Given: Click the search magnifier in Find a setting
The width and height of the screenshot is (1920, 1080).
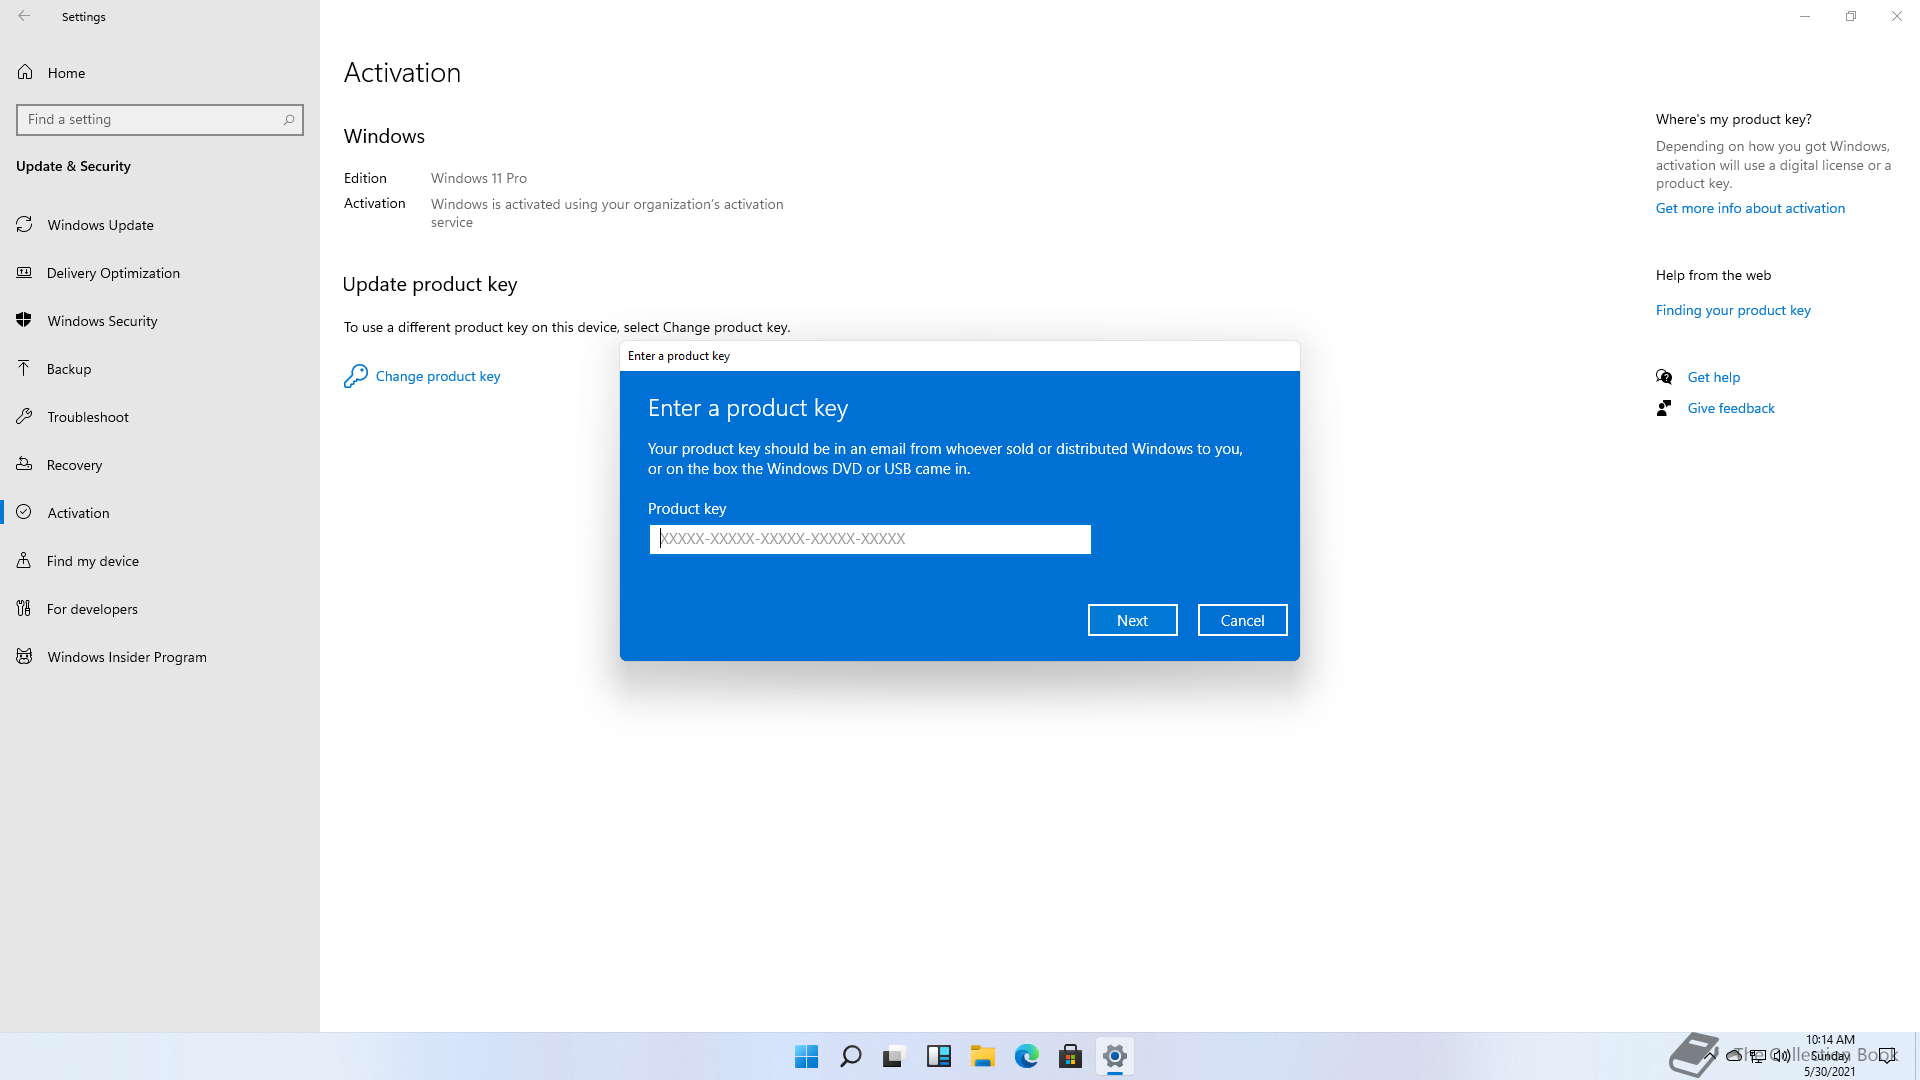Looking at the screenshot, I should [289, 120].
